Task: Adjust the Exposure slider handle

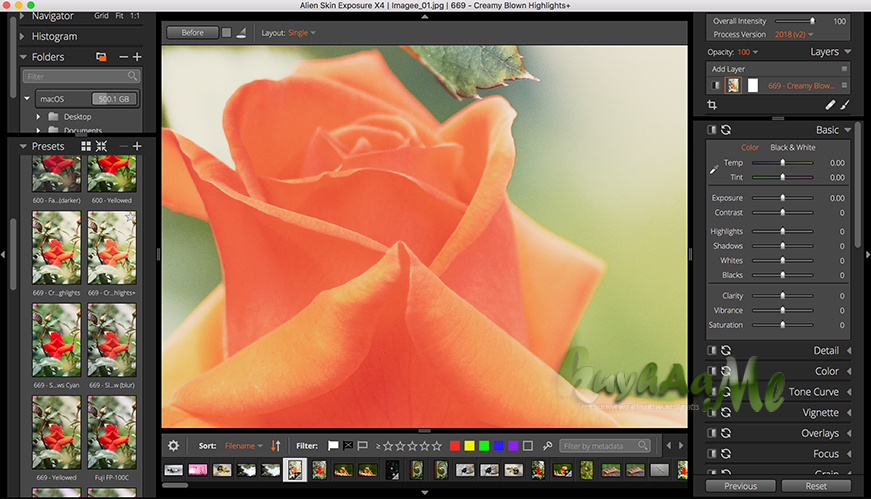Action: (x=783, y=198)
